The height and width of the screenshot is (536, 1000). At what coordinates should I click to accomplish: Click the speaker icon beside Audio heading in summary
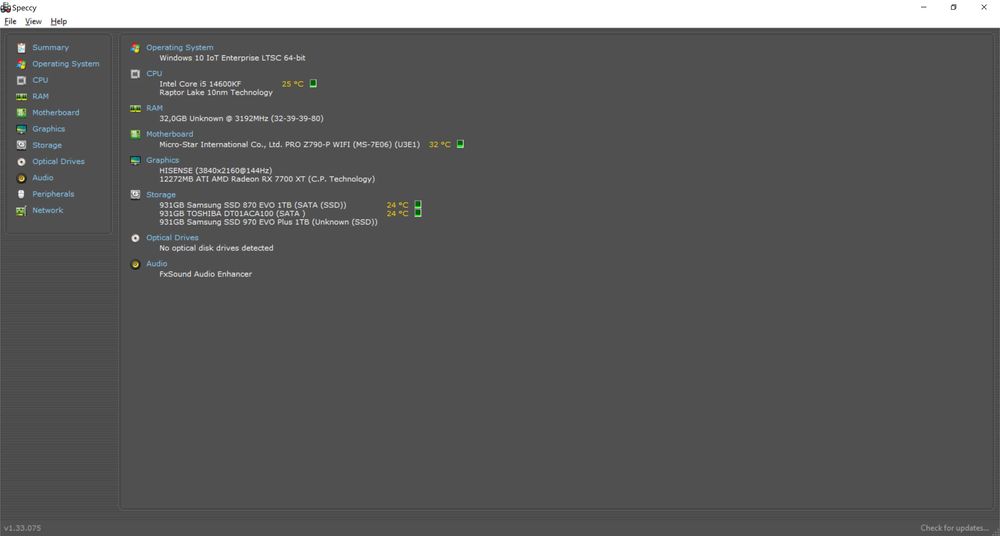[x=135, y=264]
